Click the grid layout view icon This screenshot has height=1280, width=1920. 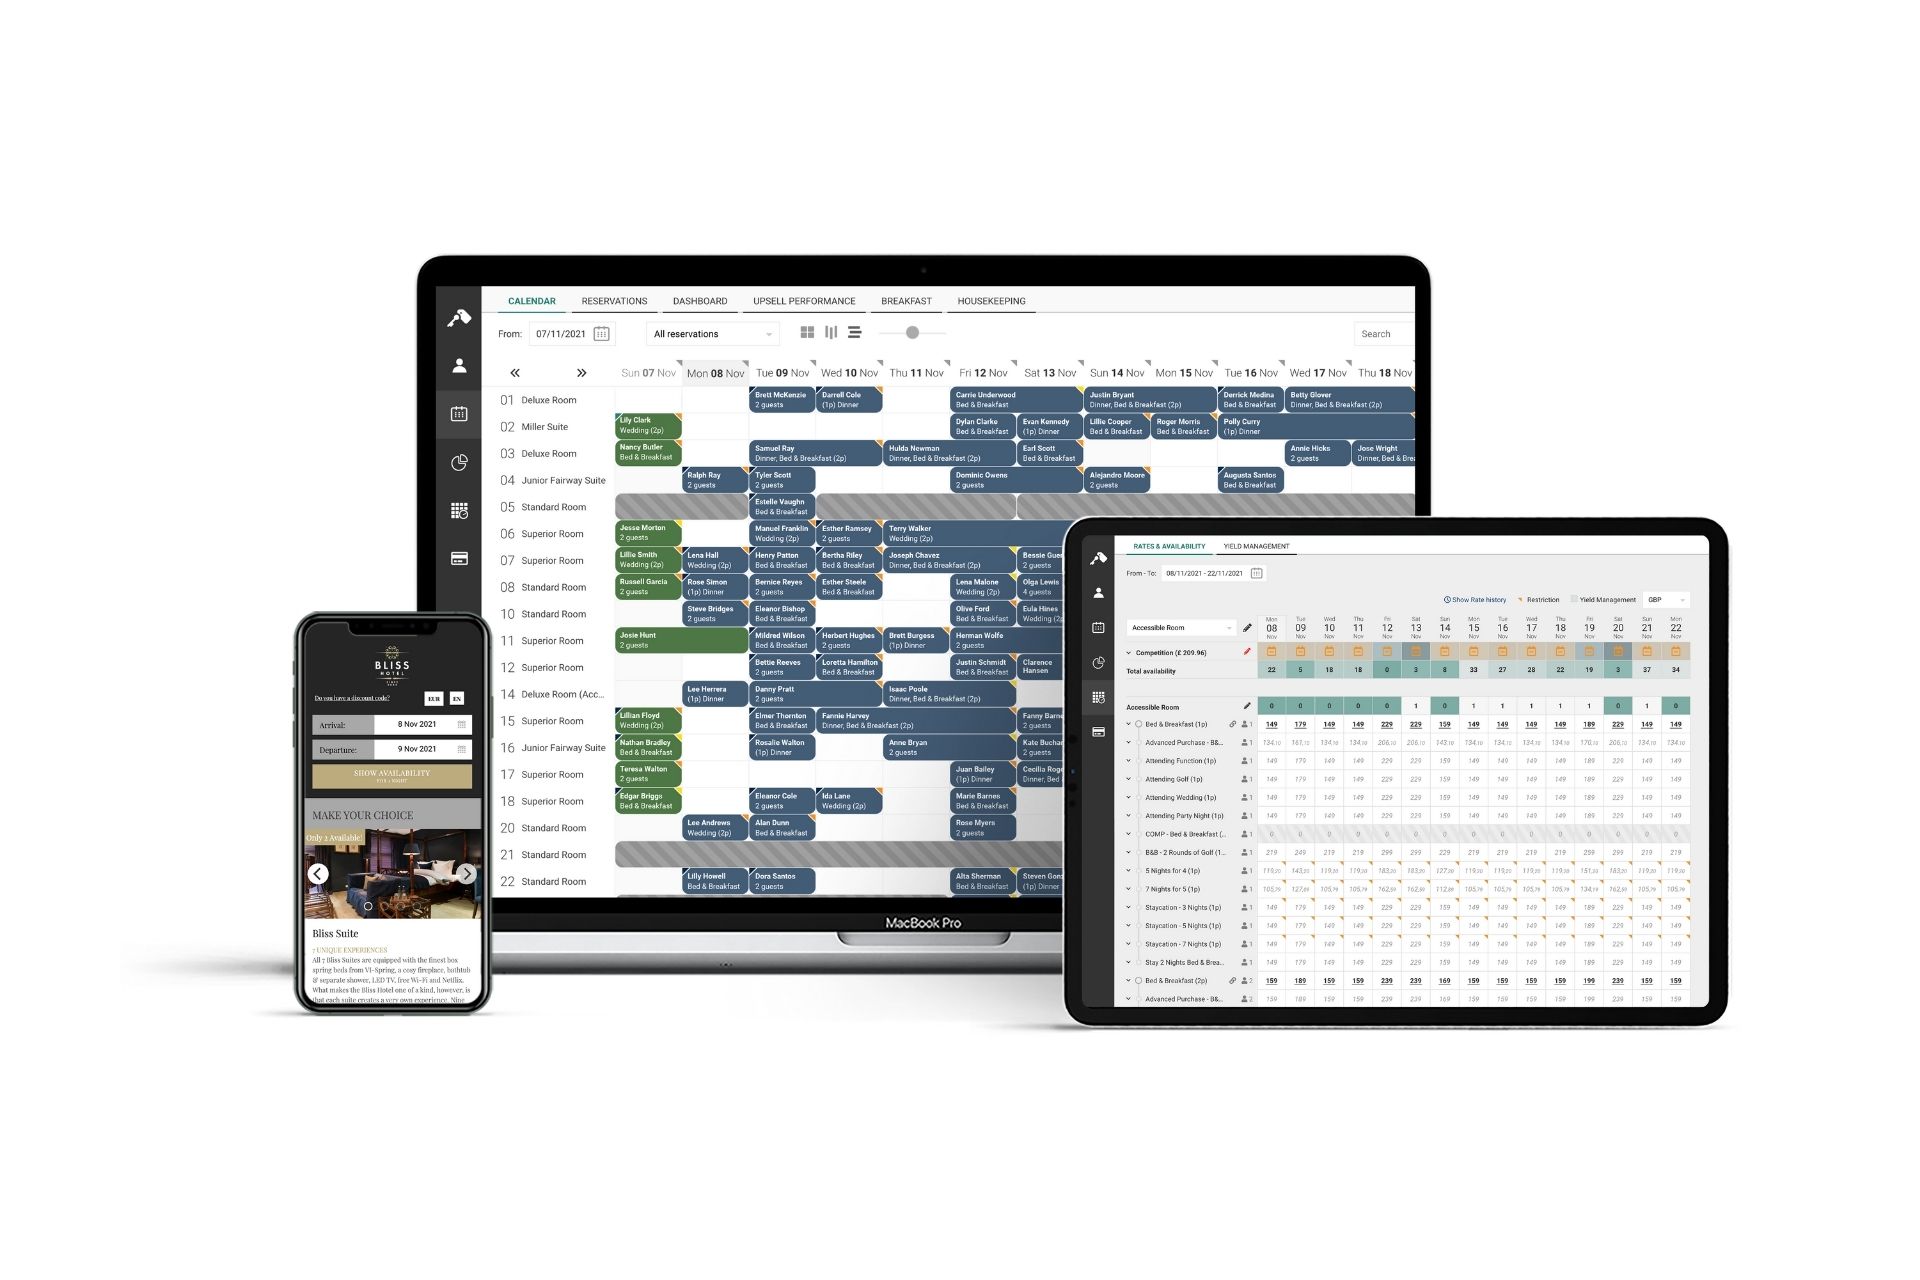pos(807,333)
